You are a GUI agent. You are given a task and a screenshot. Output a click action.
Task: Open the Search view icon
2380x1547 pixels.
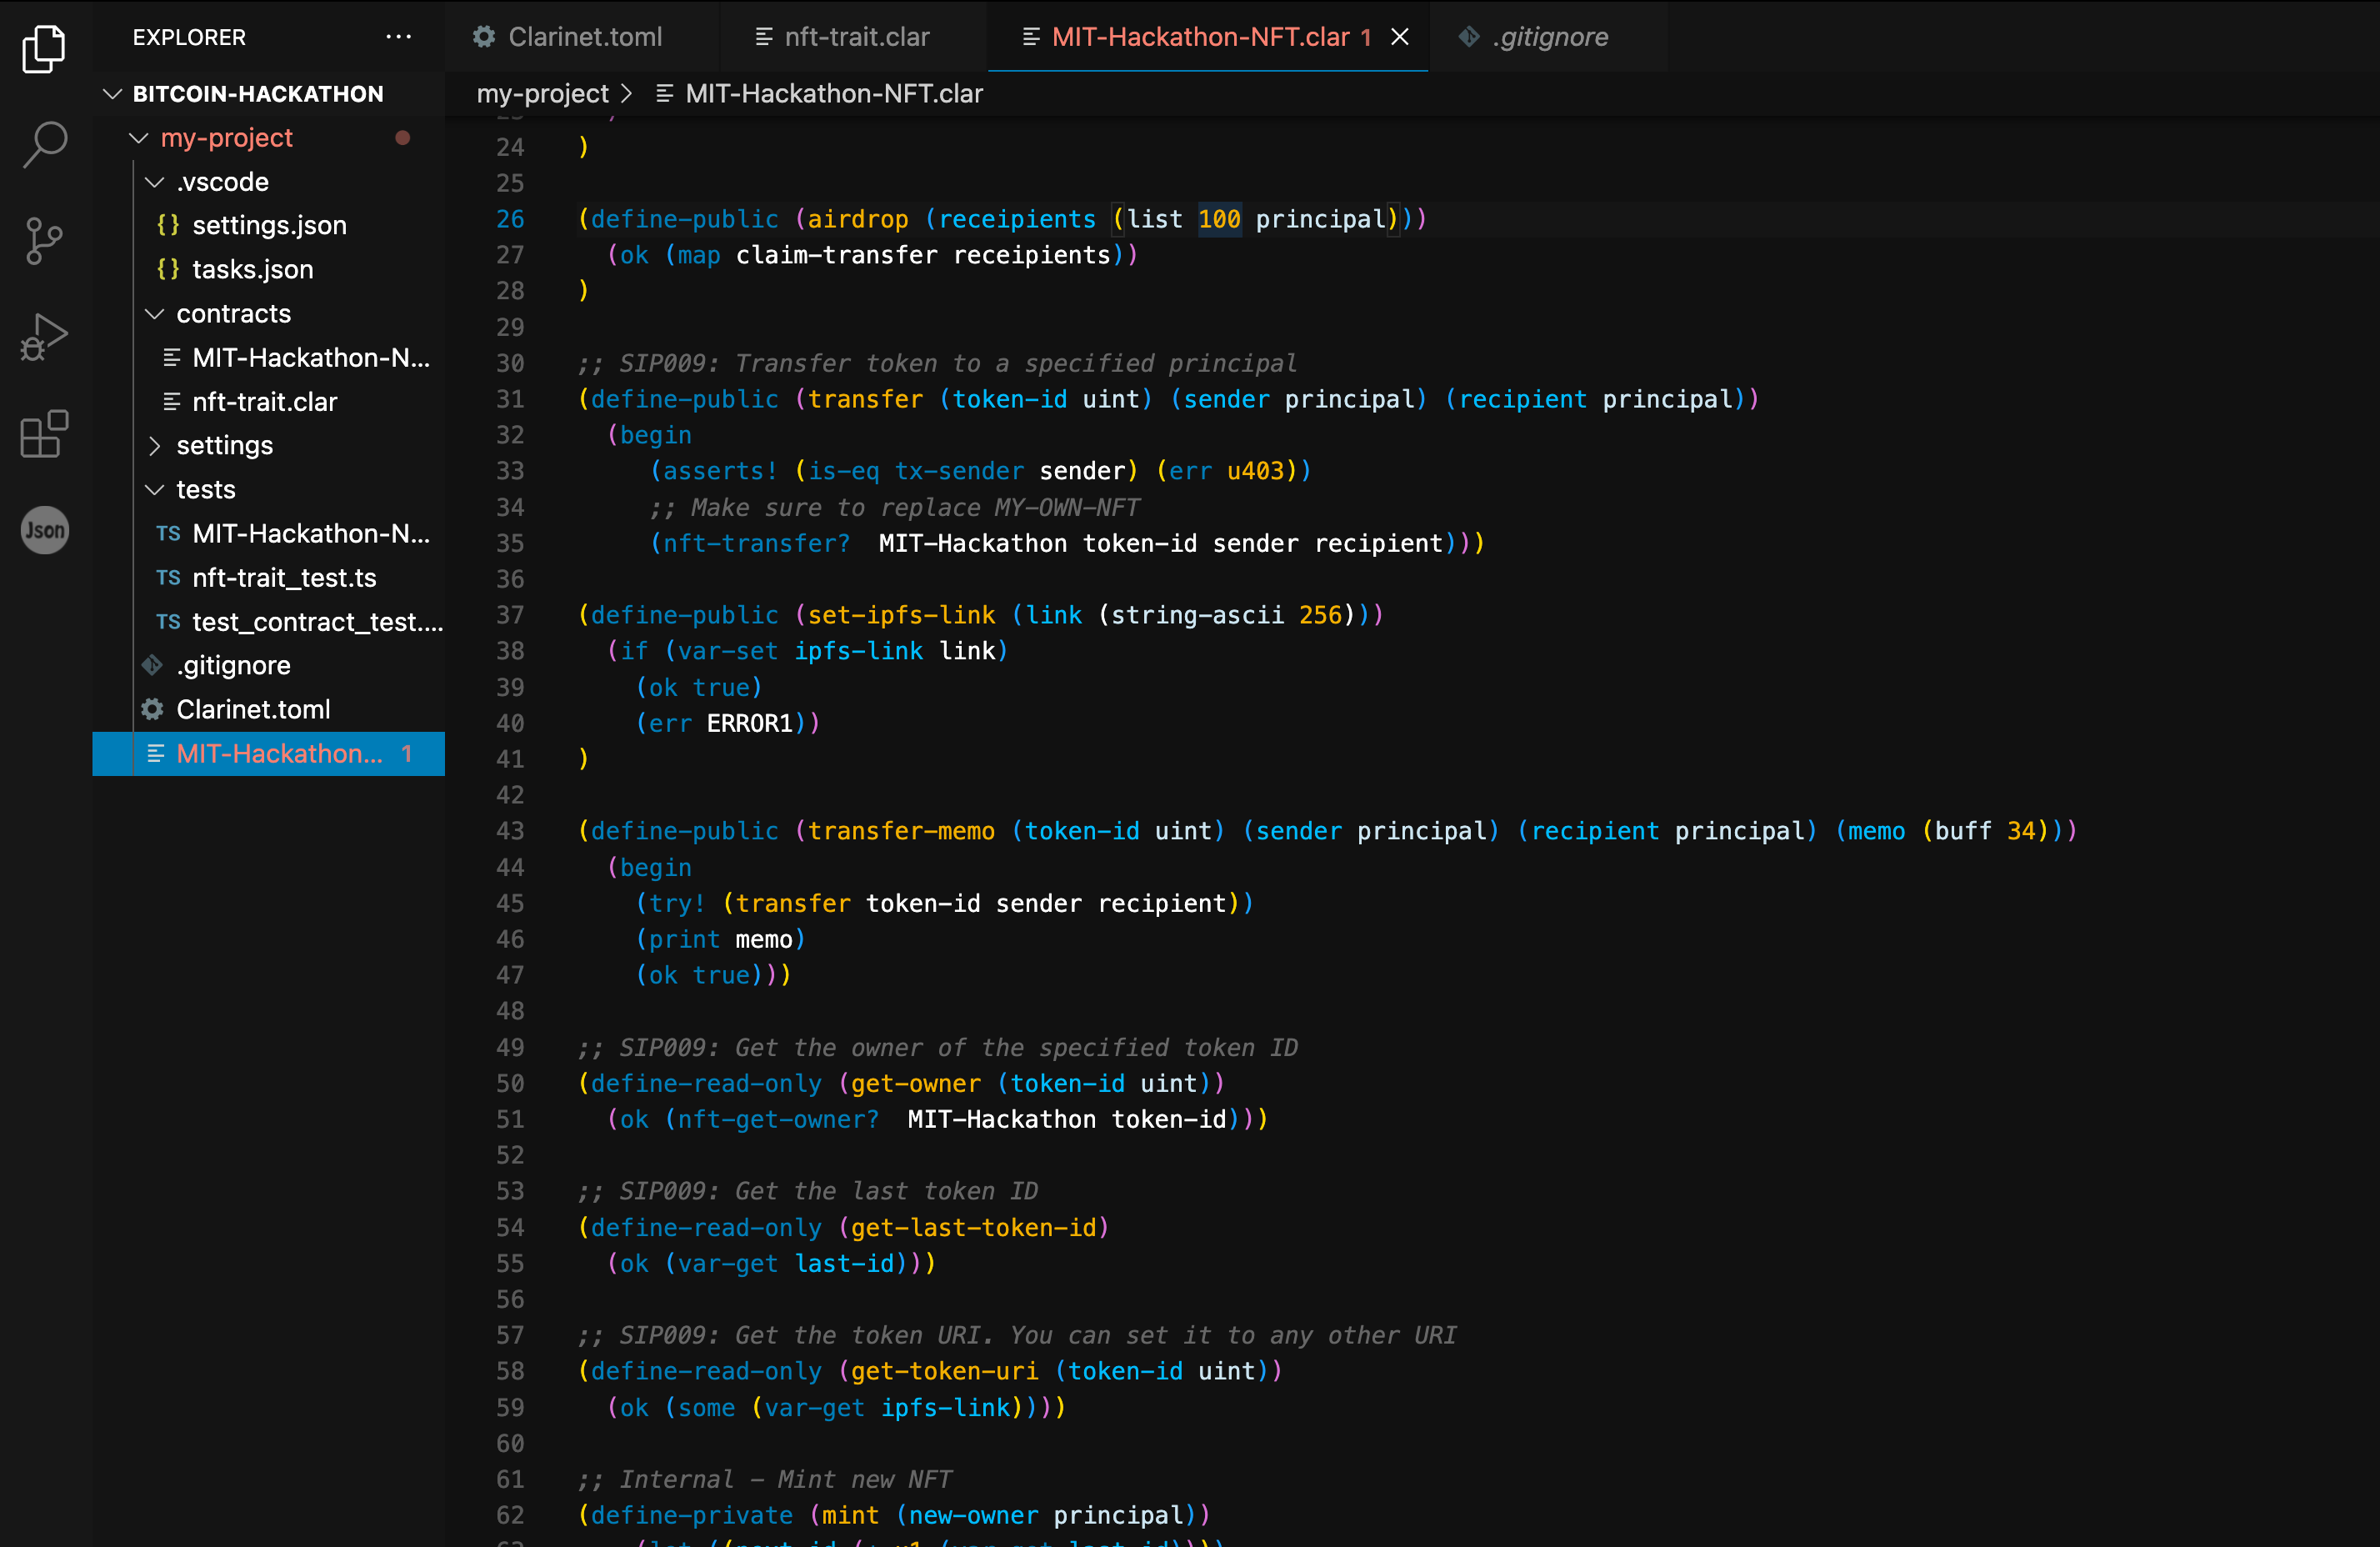click(x=44, y=144)
